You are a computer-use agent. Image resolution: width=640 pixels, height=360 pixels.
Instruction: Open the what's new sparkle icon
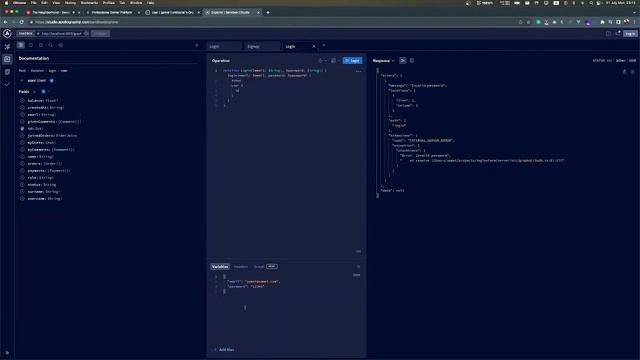click(x=618, y=33)
